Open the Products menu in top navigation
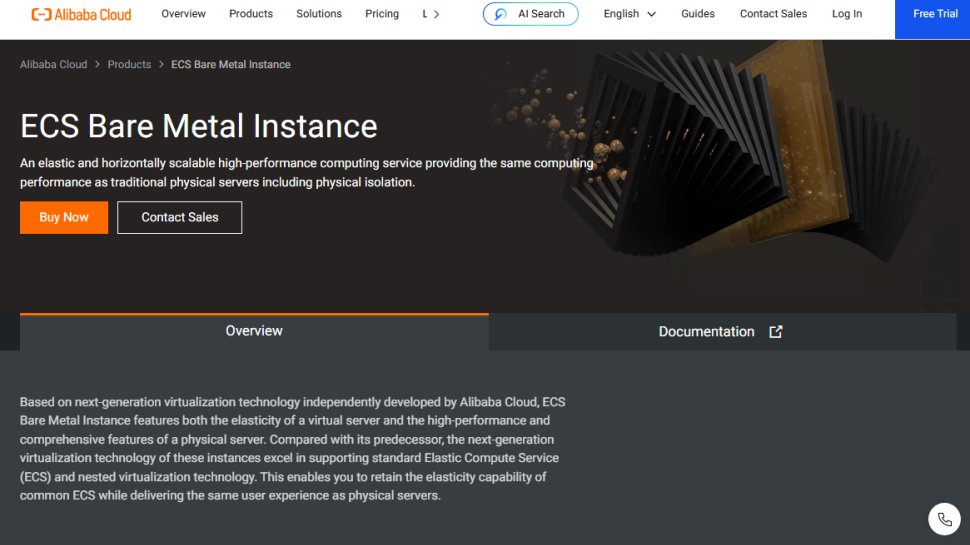This screenshot has height=545, width=970. coord(251,14)
